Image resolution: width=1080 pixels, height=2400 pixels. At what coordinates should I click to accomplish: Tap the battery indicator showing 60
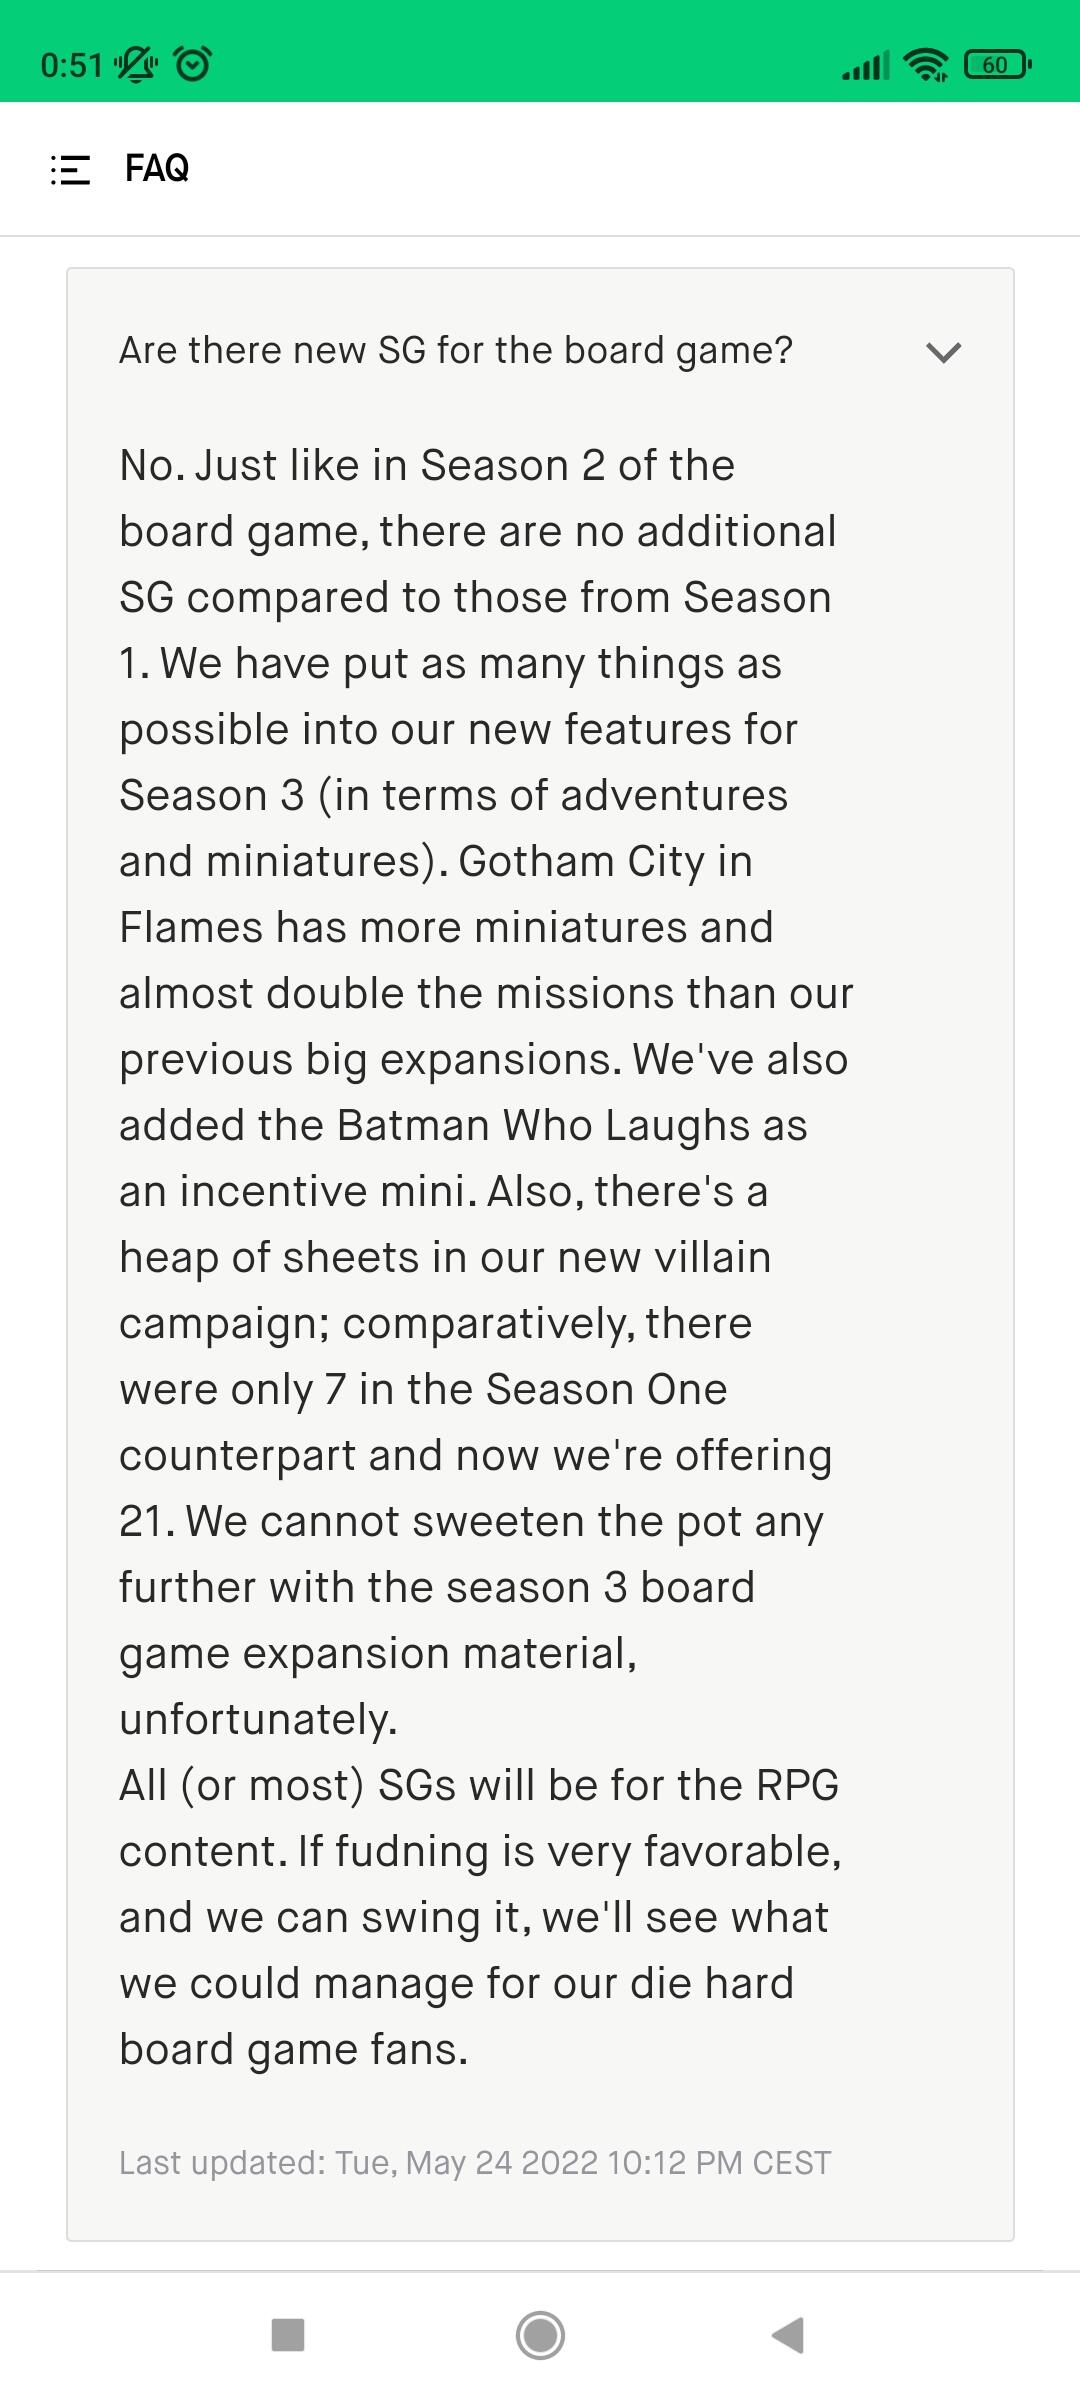point(997,65)
